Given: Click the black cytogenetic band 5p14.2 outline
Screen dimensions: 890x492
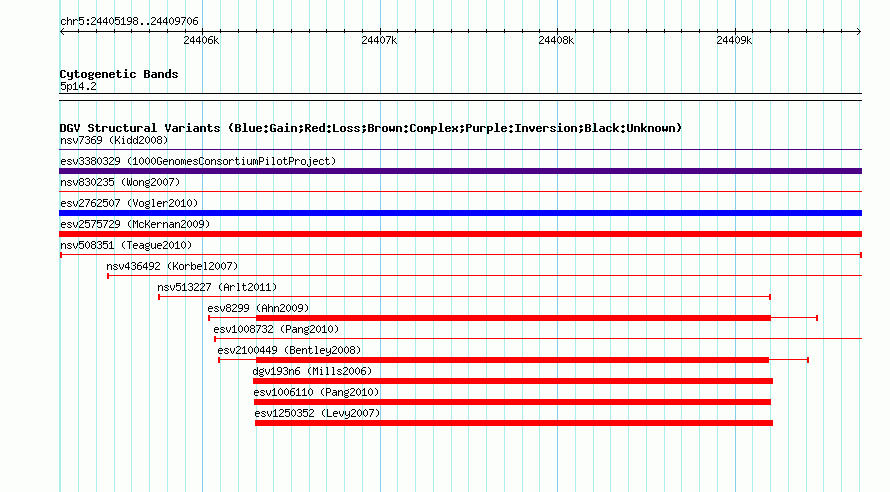Looking at the screenshot, I should (460, 97).
